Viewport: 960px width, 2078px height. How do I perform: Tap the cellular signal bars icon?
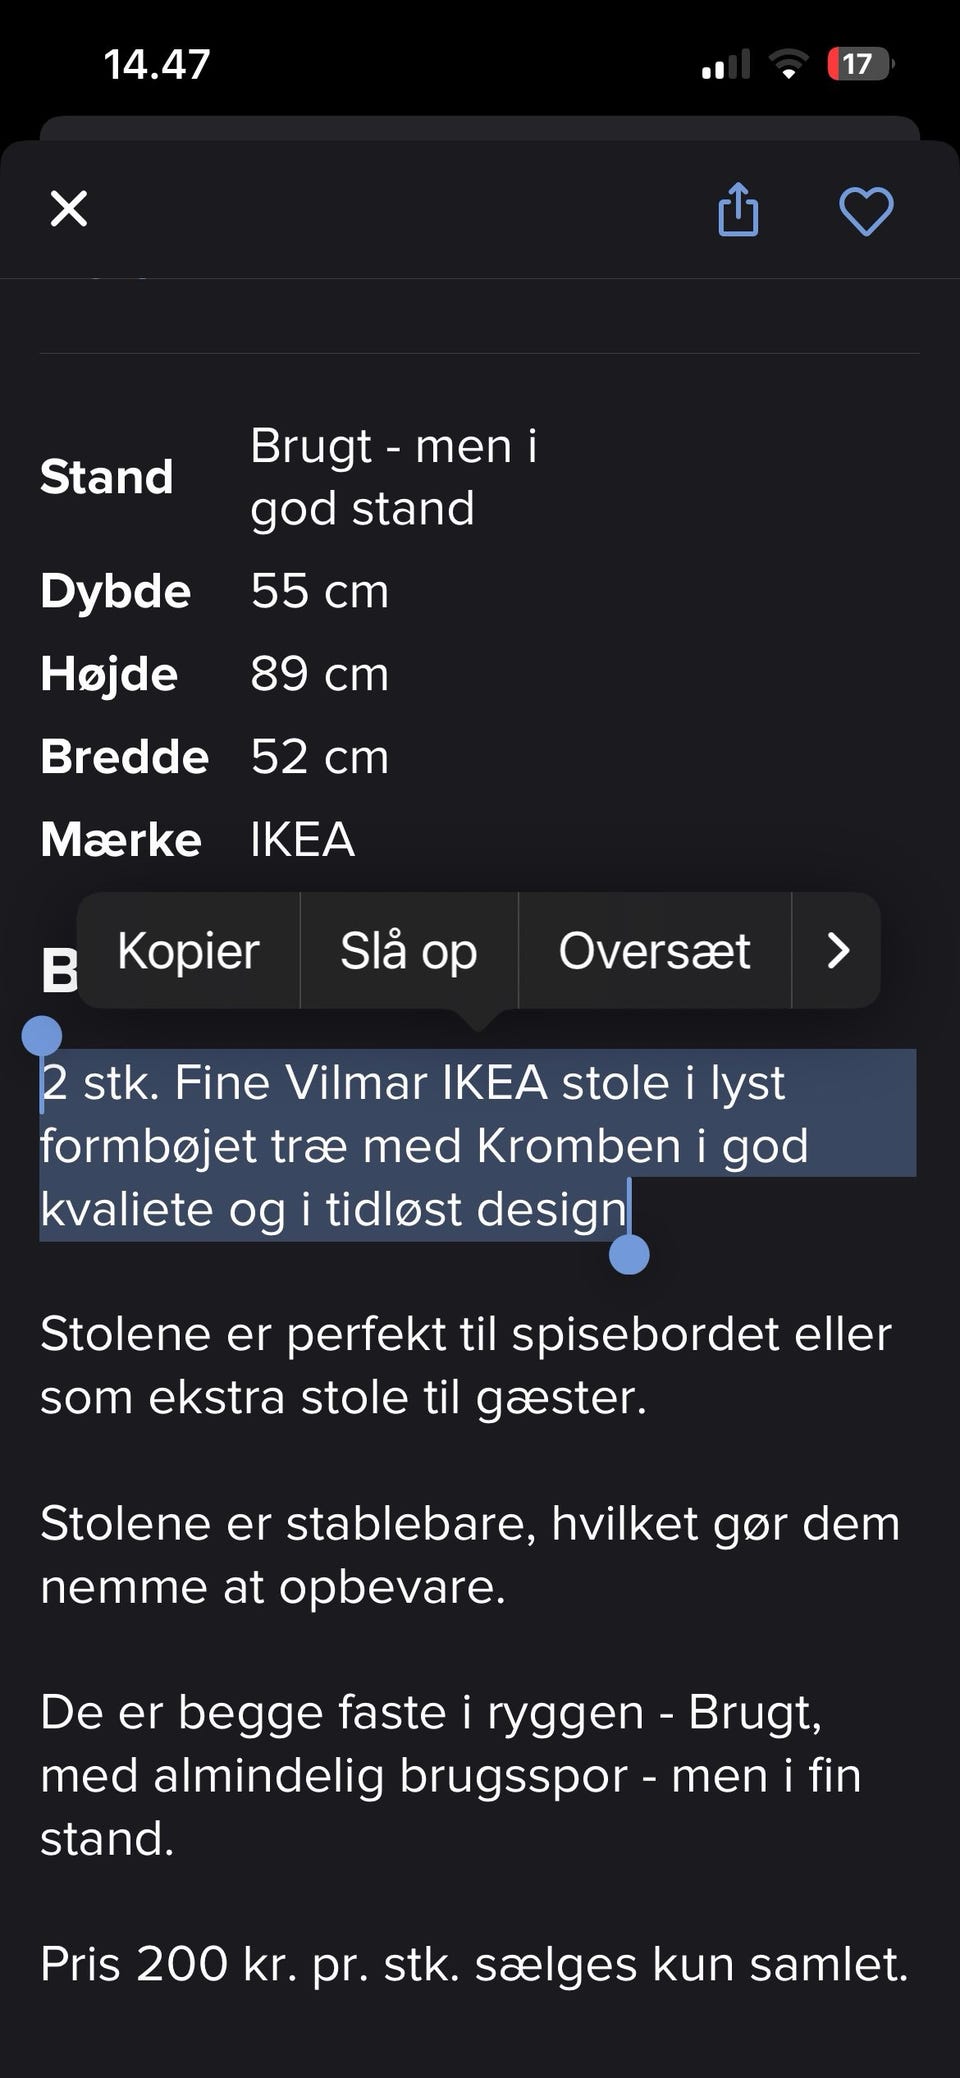(725, 66)
